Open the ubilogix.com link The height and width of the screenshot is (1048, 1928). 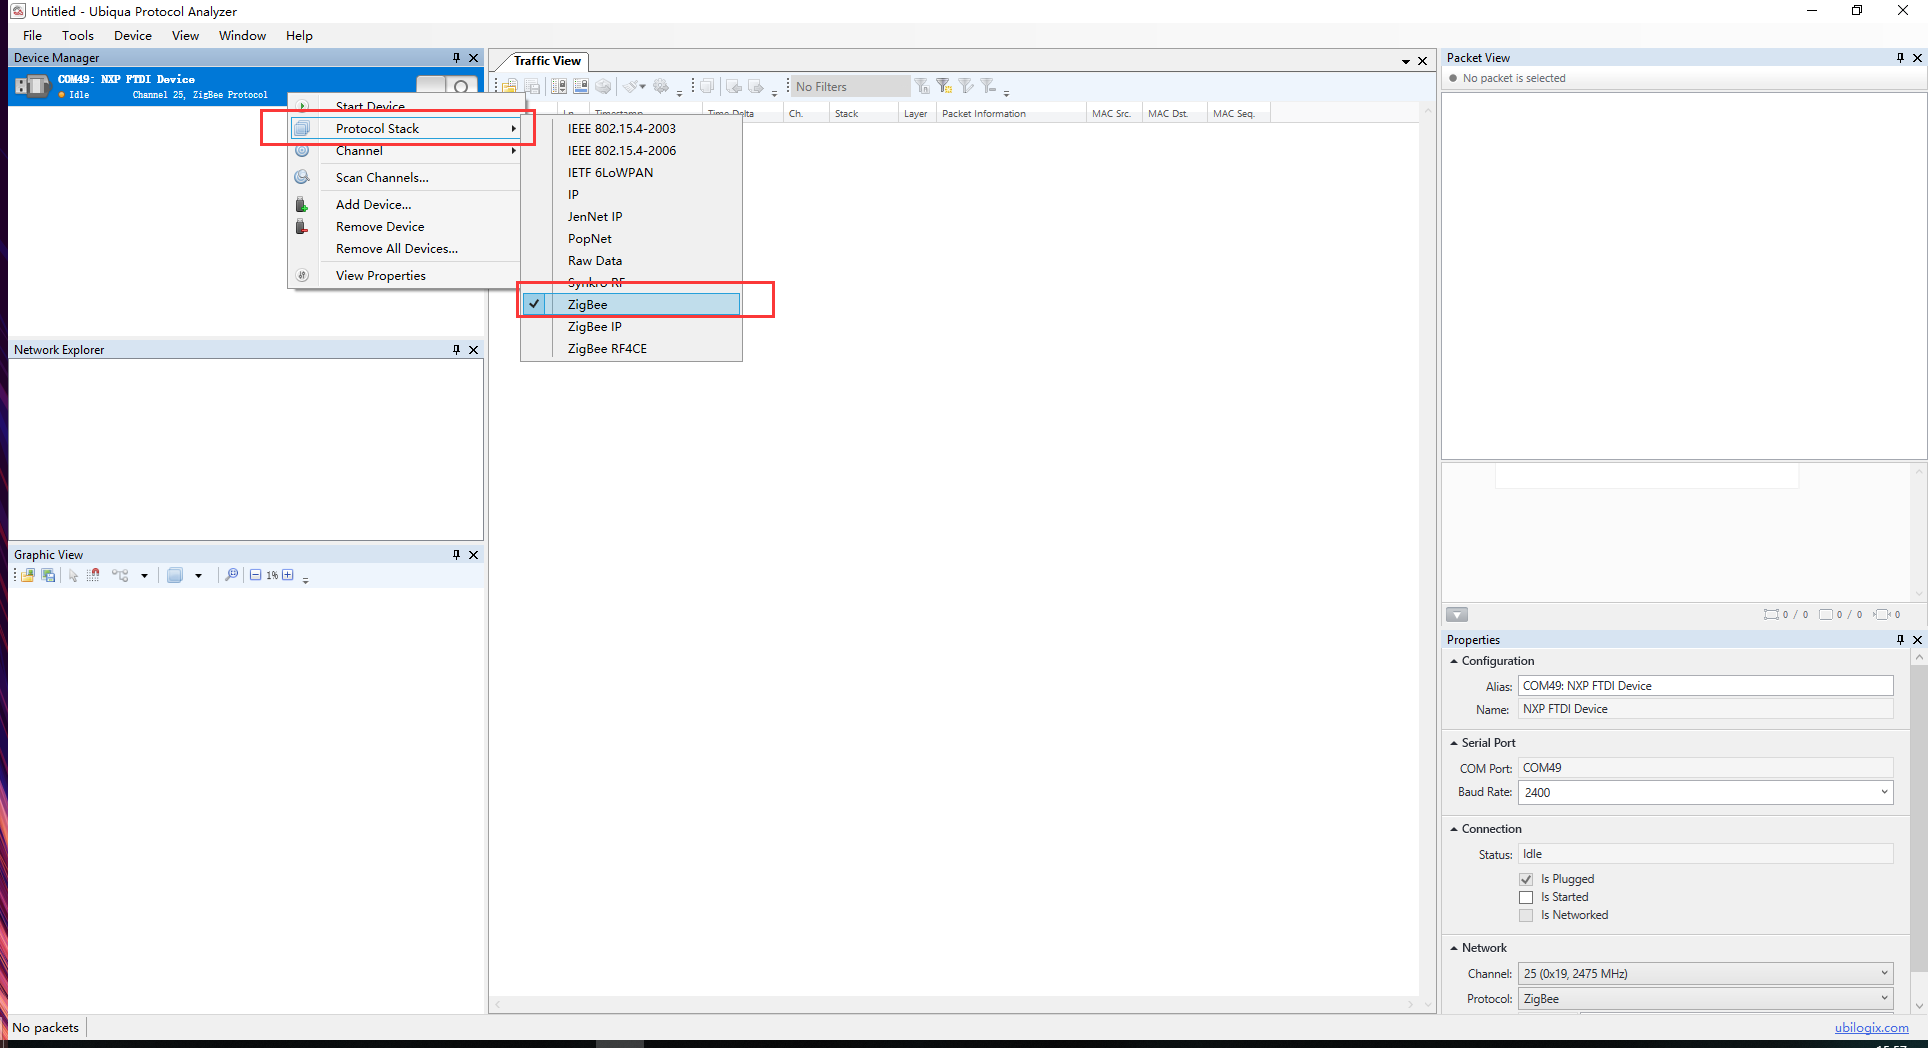coord(1871,1027)
